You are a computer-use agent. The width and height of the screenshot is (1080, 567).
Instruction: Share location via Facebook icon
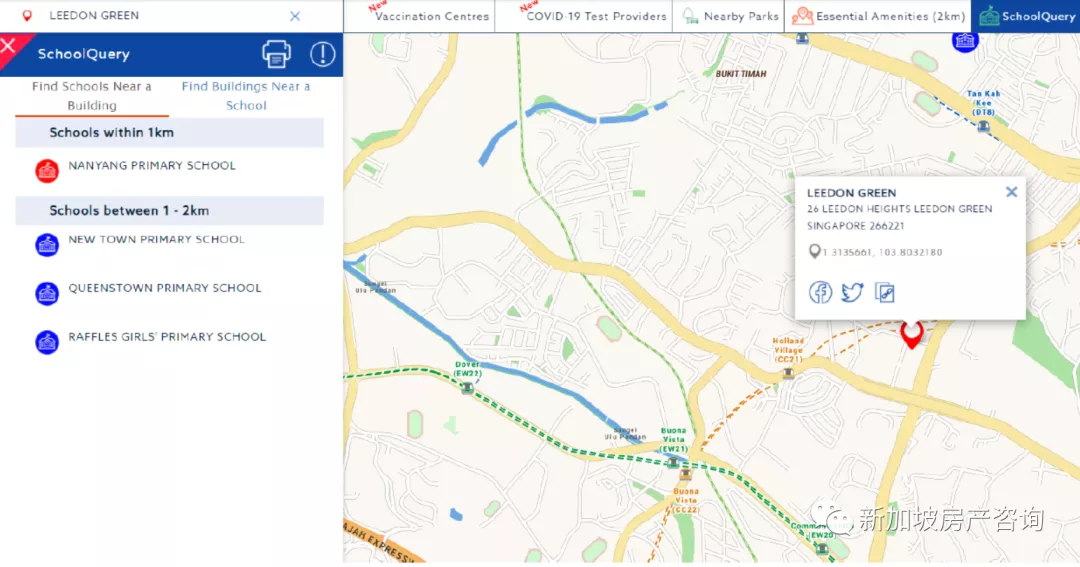[x=820, y=292]
